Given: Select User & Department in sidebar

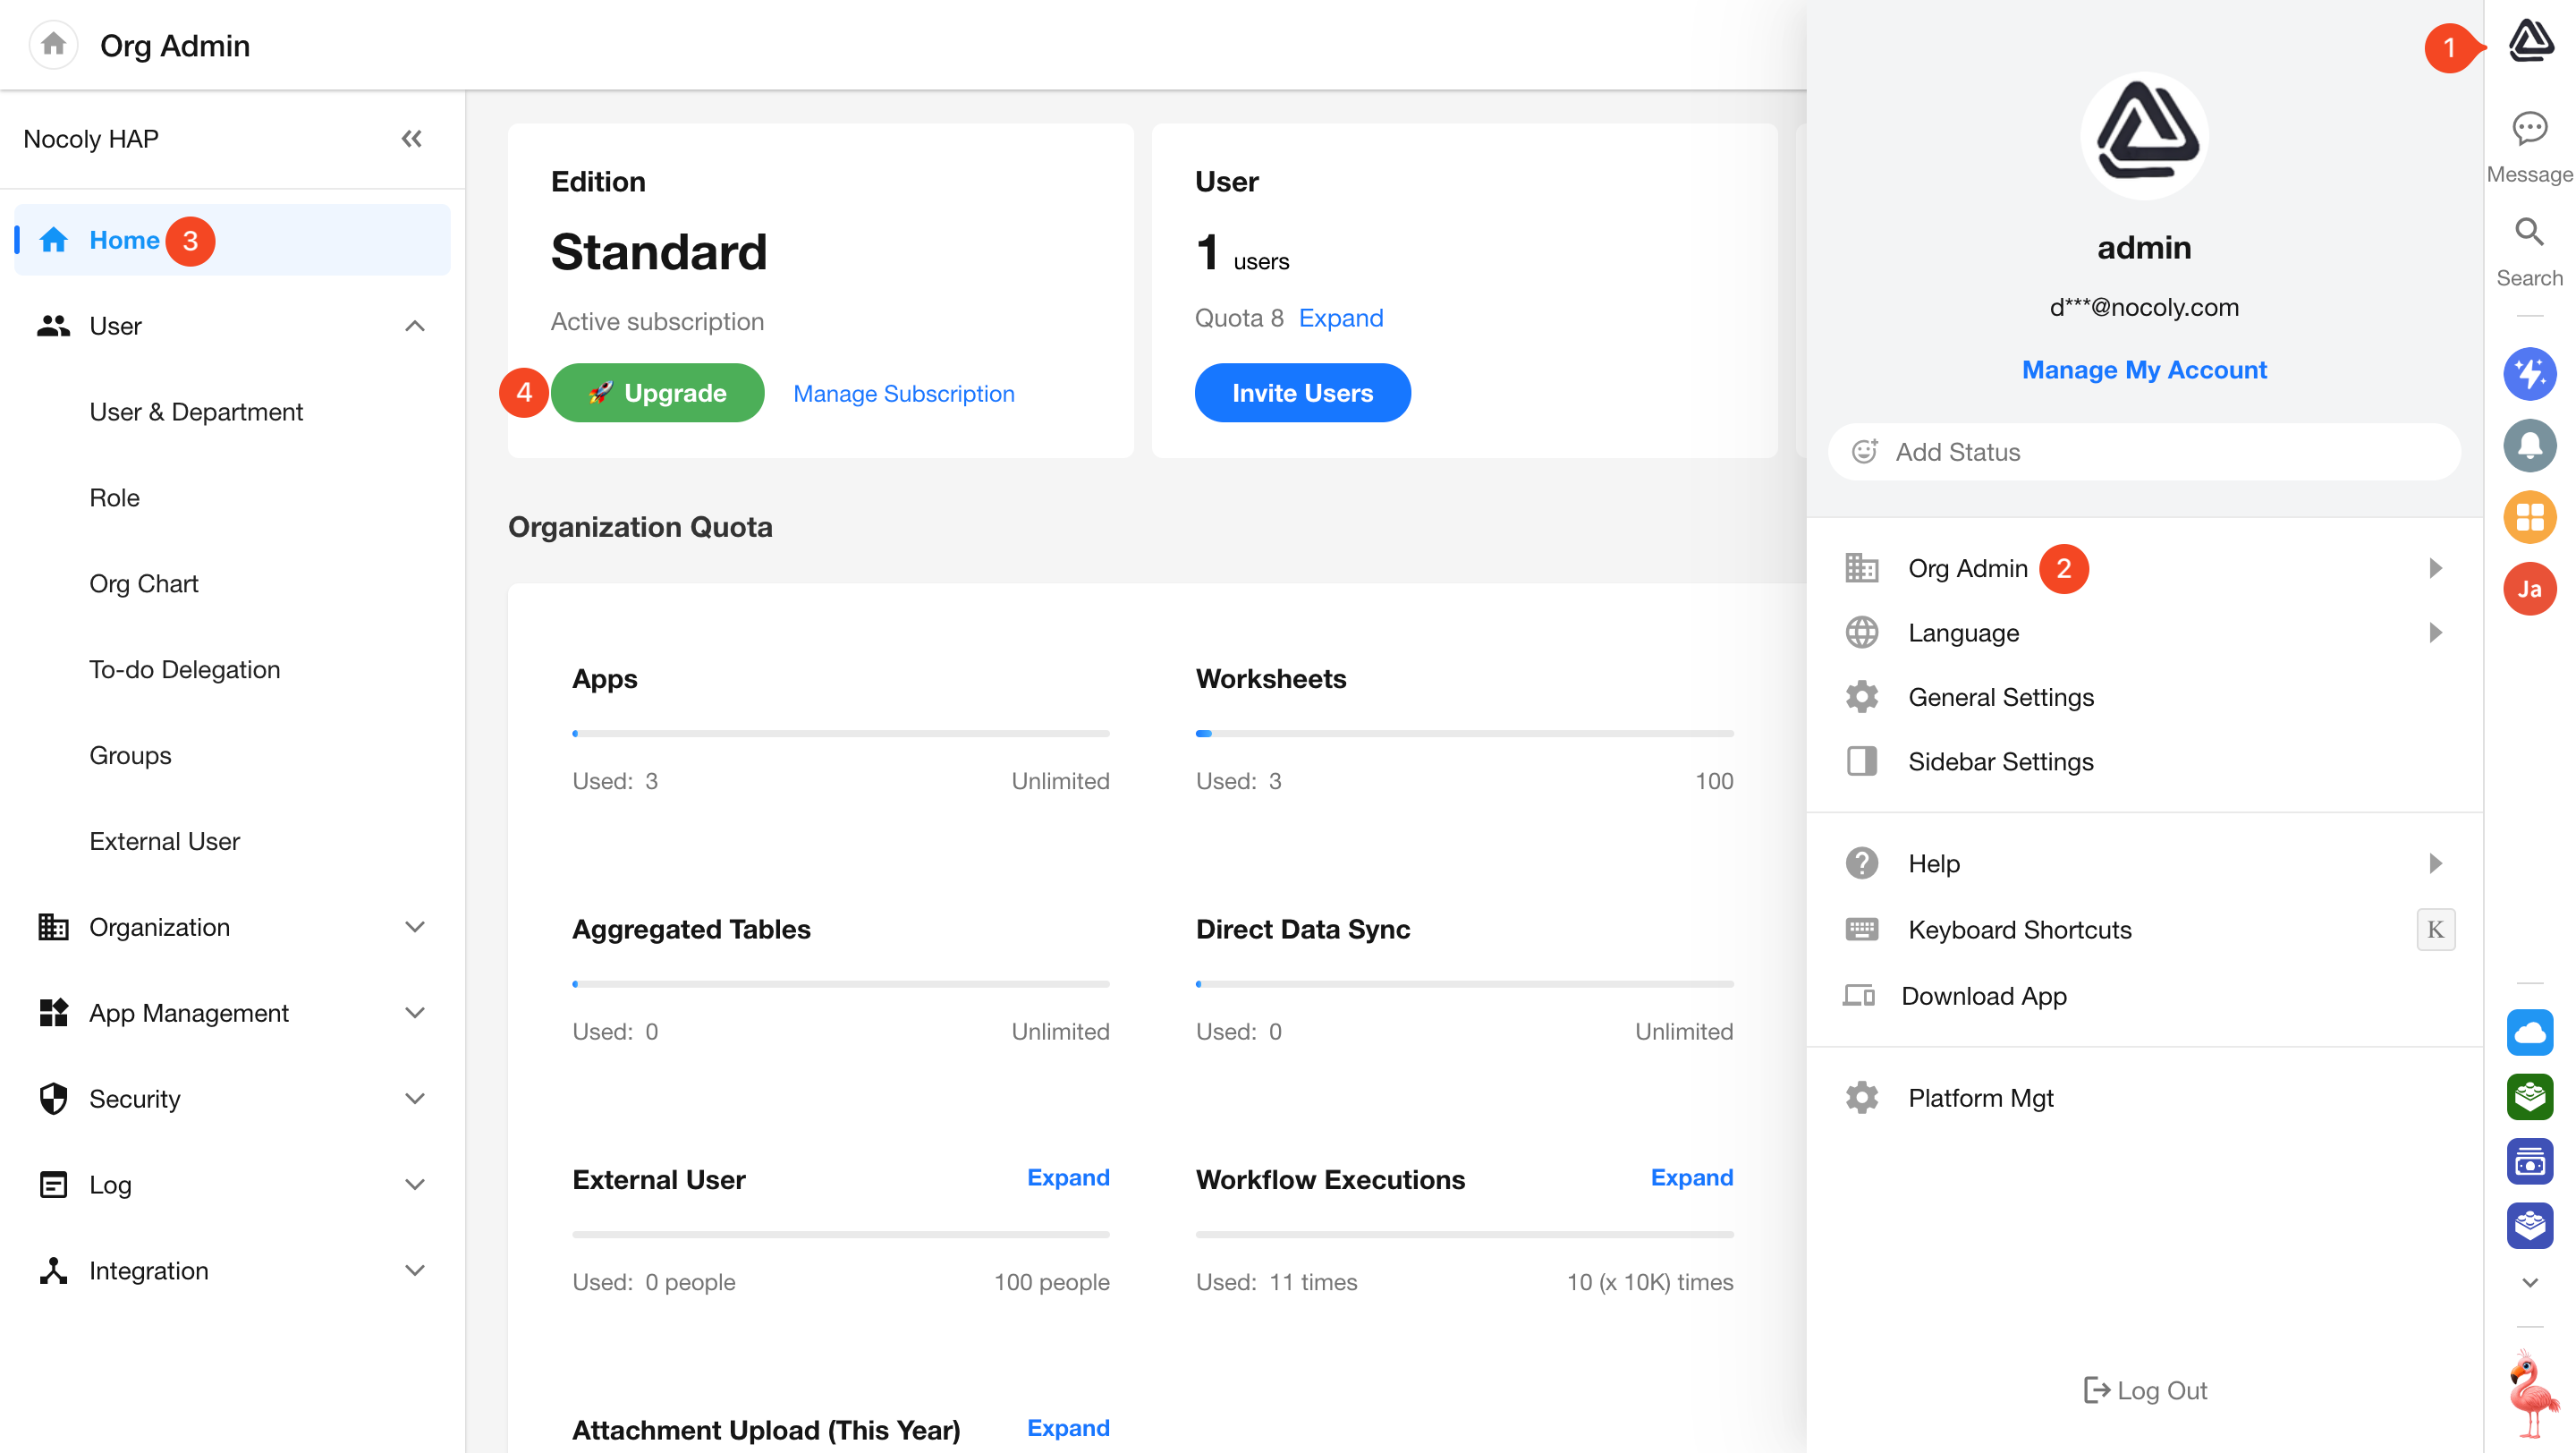Looking at the screenshot, I should pos(196,412).
